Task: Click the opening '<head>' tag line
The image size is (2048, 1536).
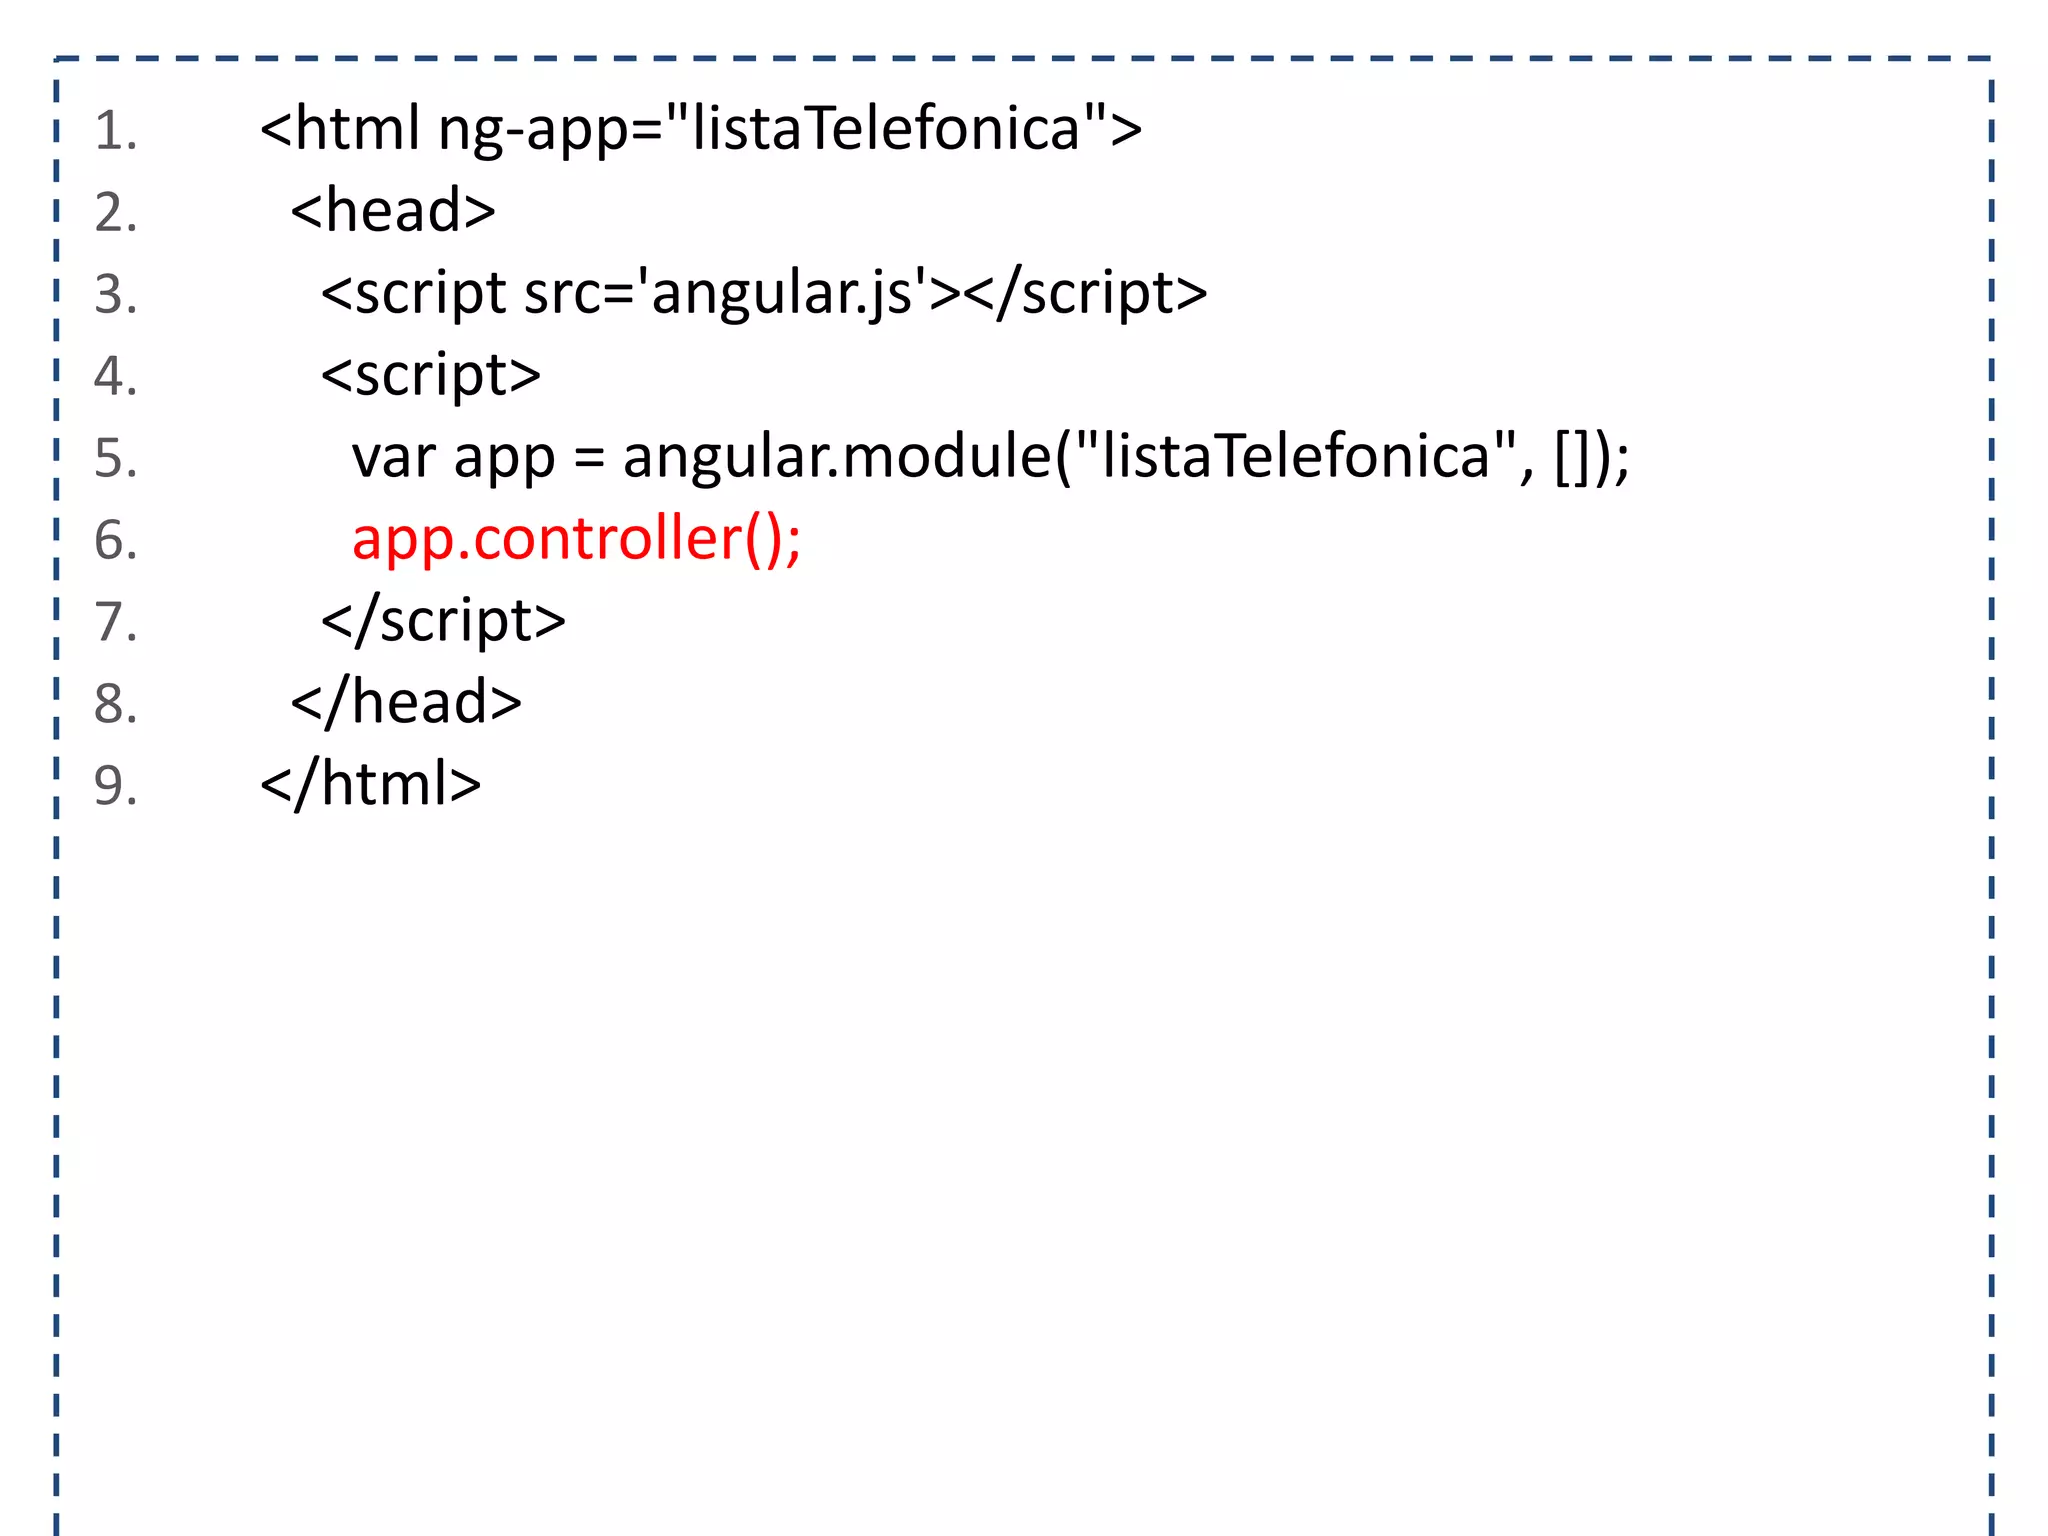Action: tap(393, 210)
